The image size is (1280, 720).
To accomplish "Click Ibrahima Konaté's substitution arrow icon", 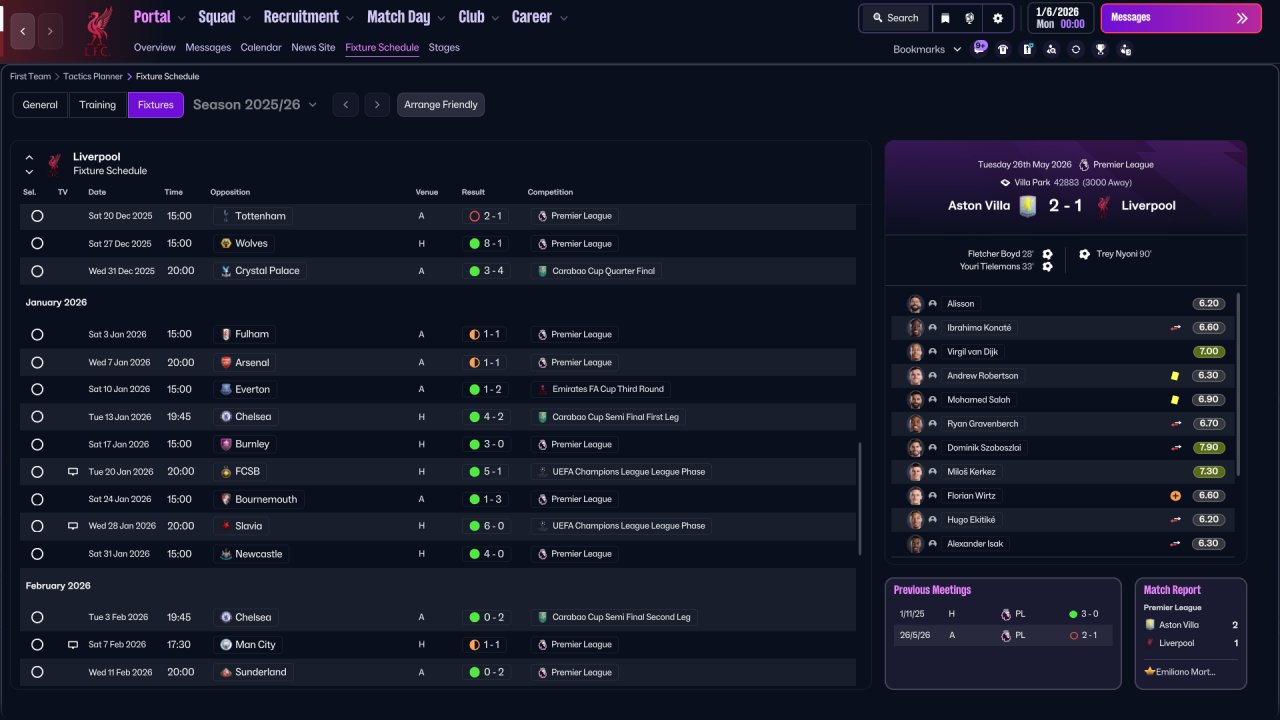I will pos(1175,328).
